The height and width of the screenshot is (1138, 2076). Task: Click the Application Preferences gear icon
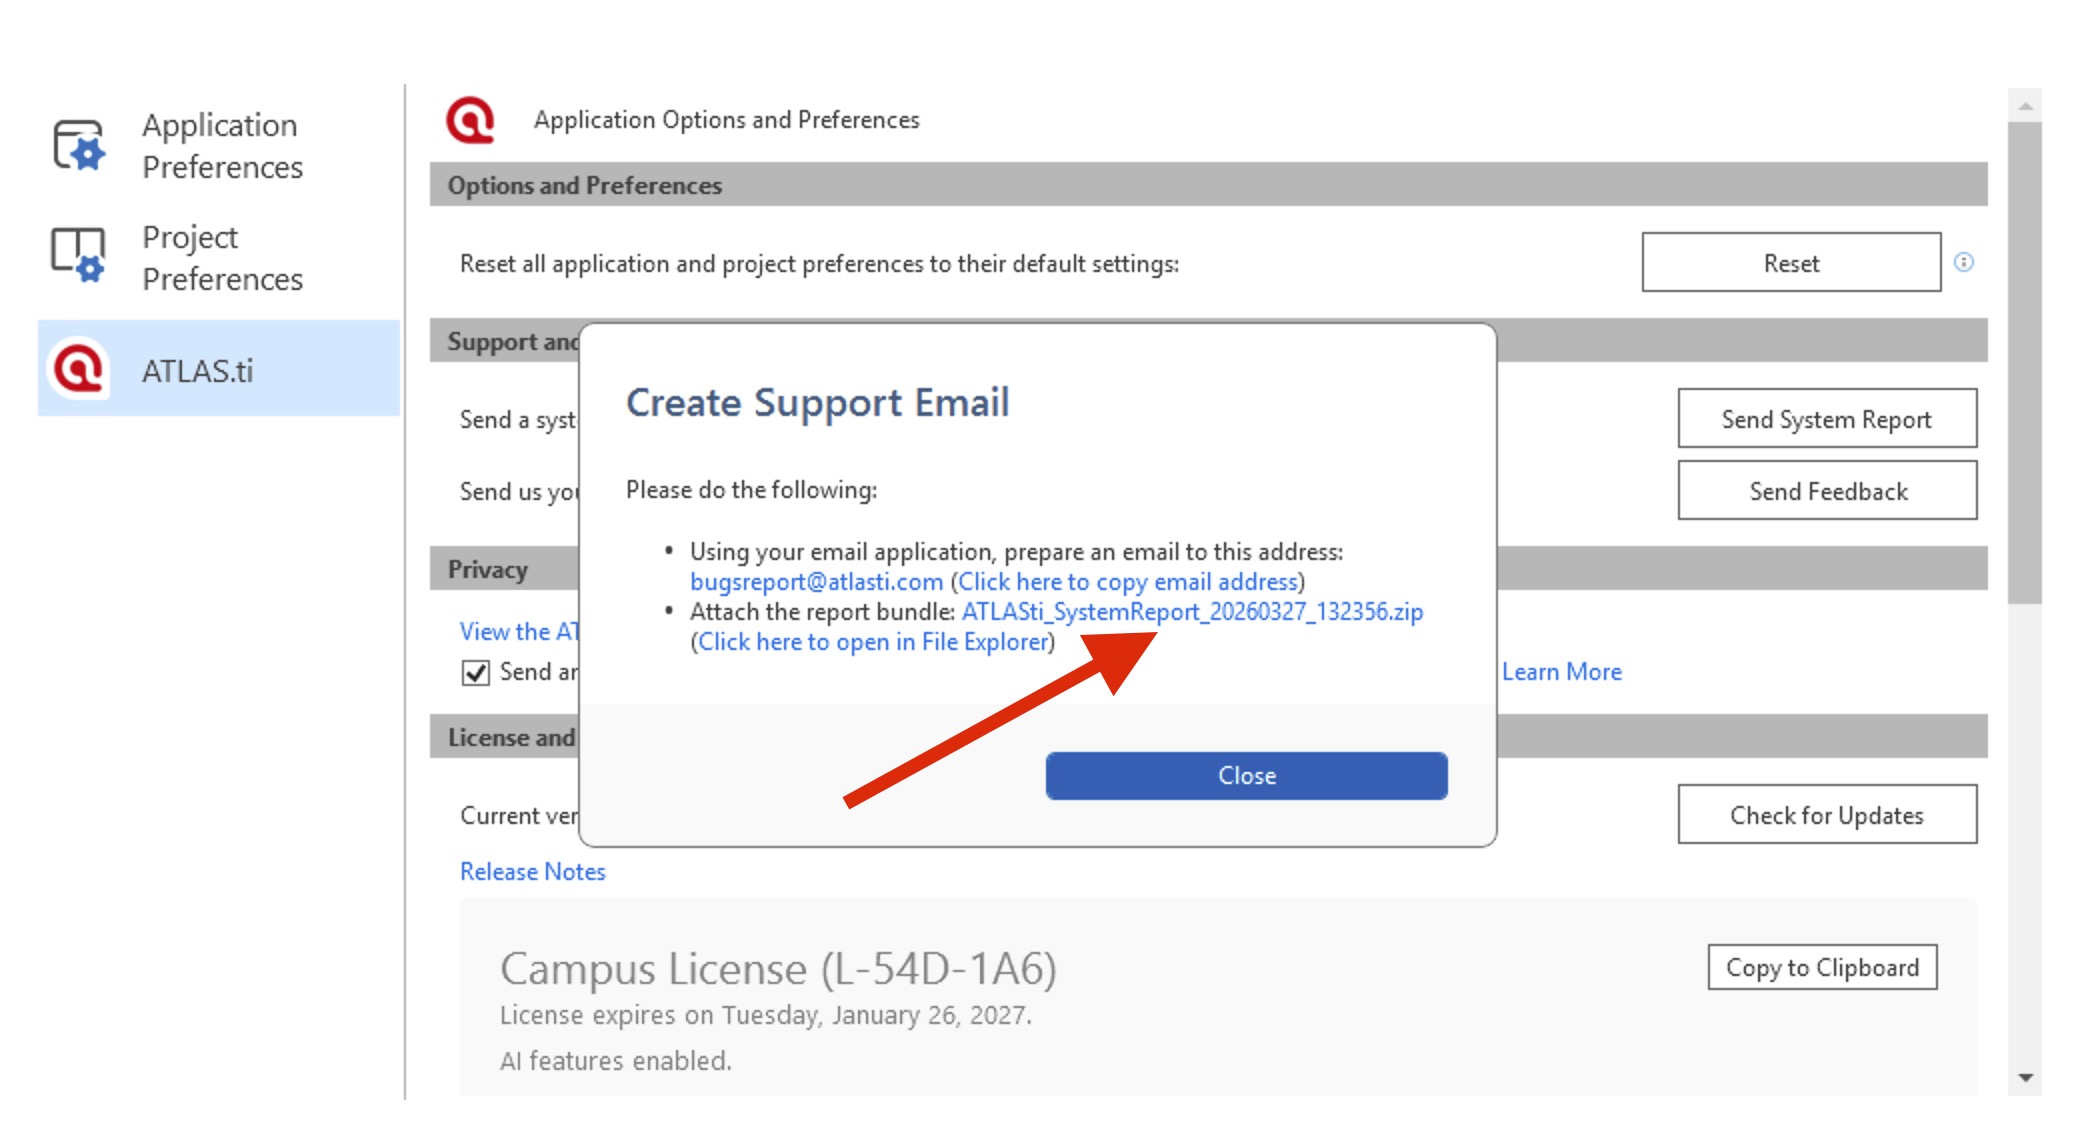(78, 146)
